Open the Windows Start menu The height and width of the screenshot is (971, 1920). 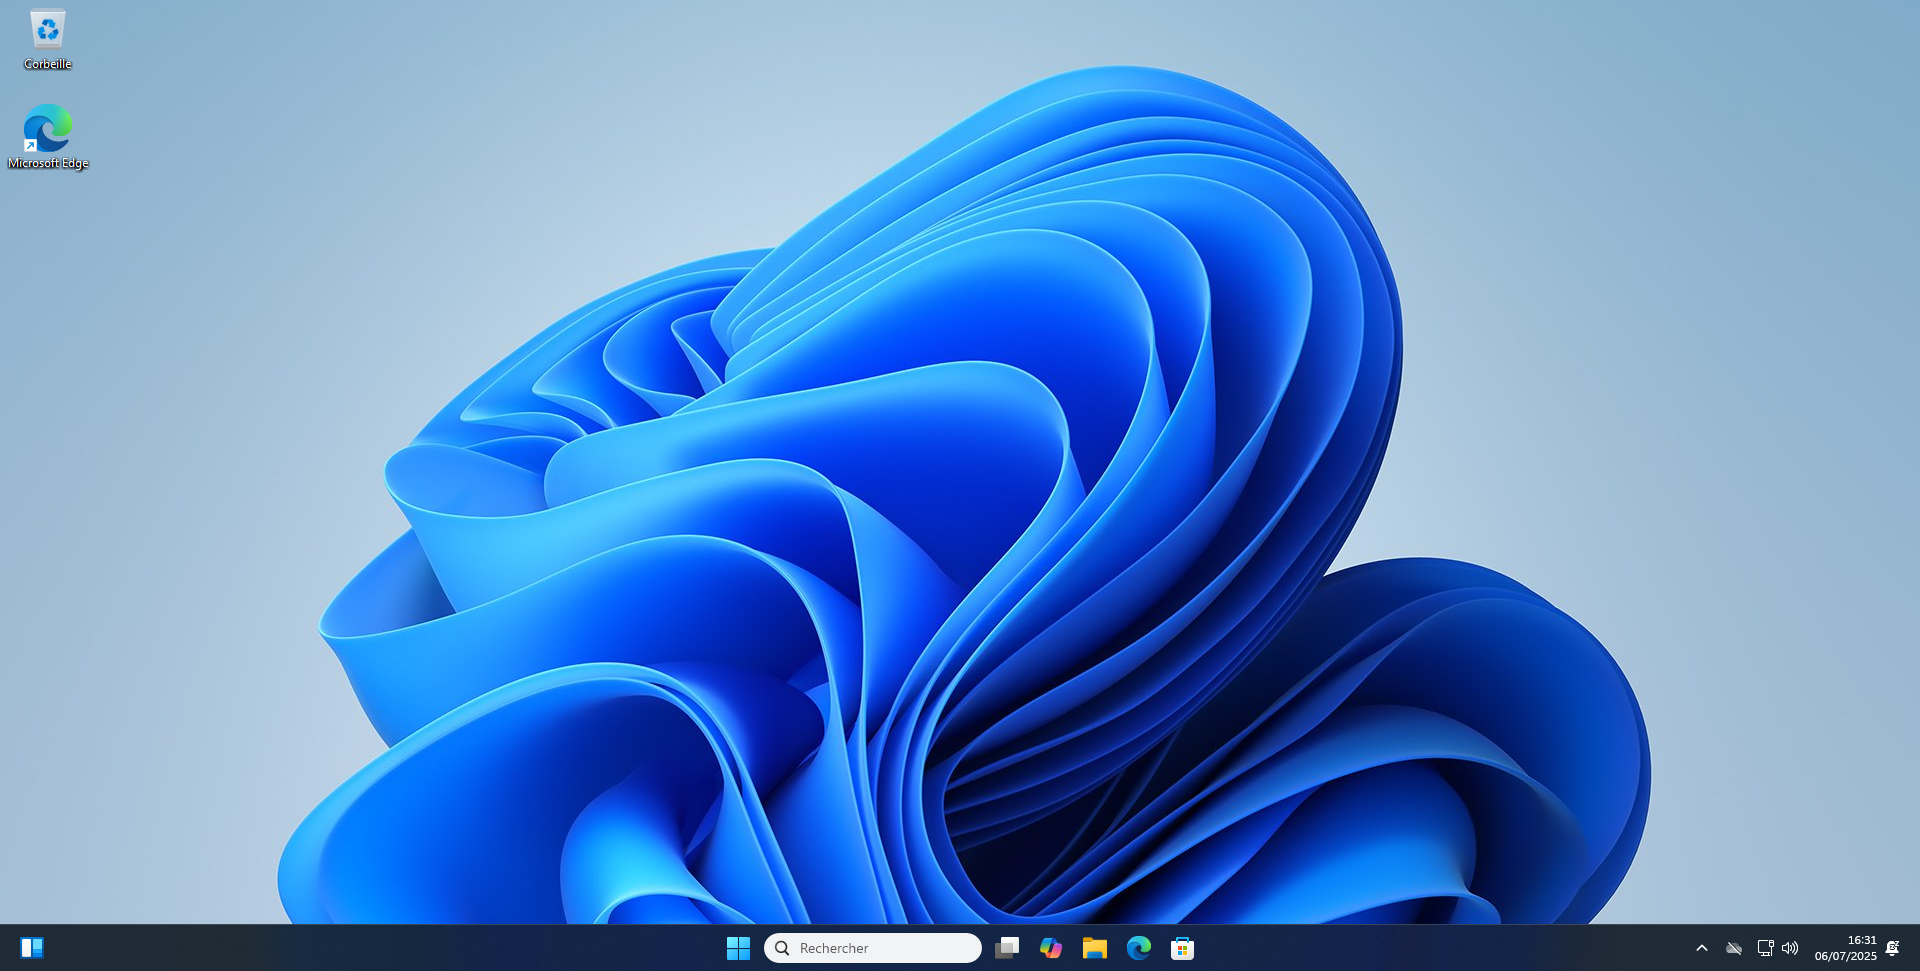point(738,948)
